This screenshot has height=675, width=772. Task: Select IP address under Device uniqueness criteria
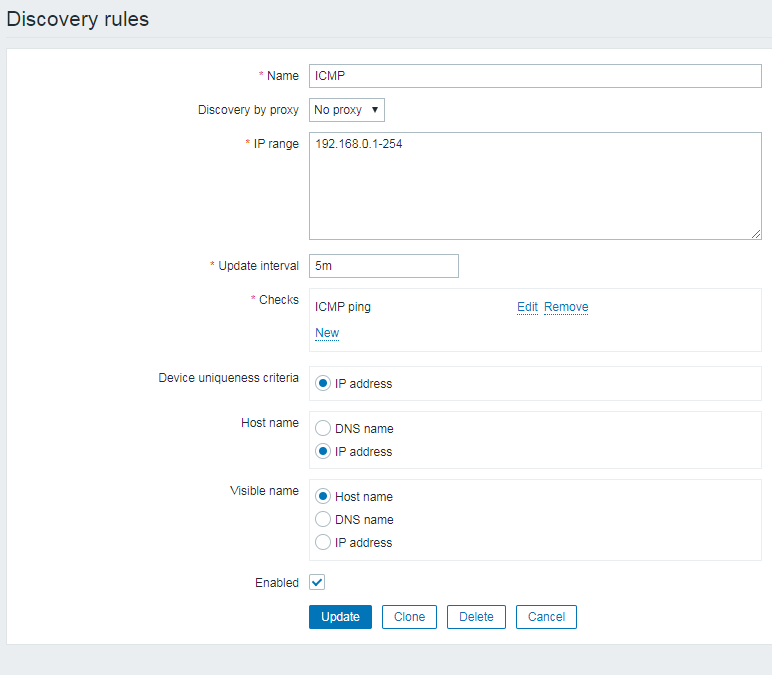(x=323, y=384)
